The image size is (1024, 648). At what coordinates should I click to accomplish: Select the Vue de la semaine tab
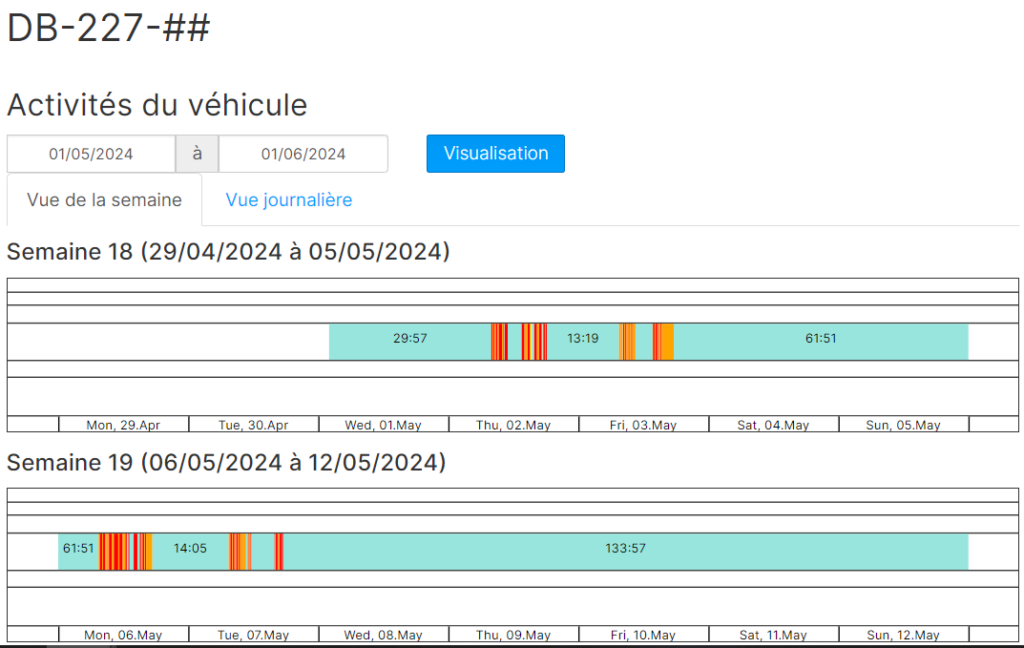tap(104, 200)
